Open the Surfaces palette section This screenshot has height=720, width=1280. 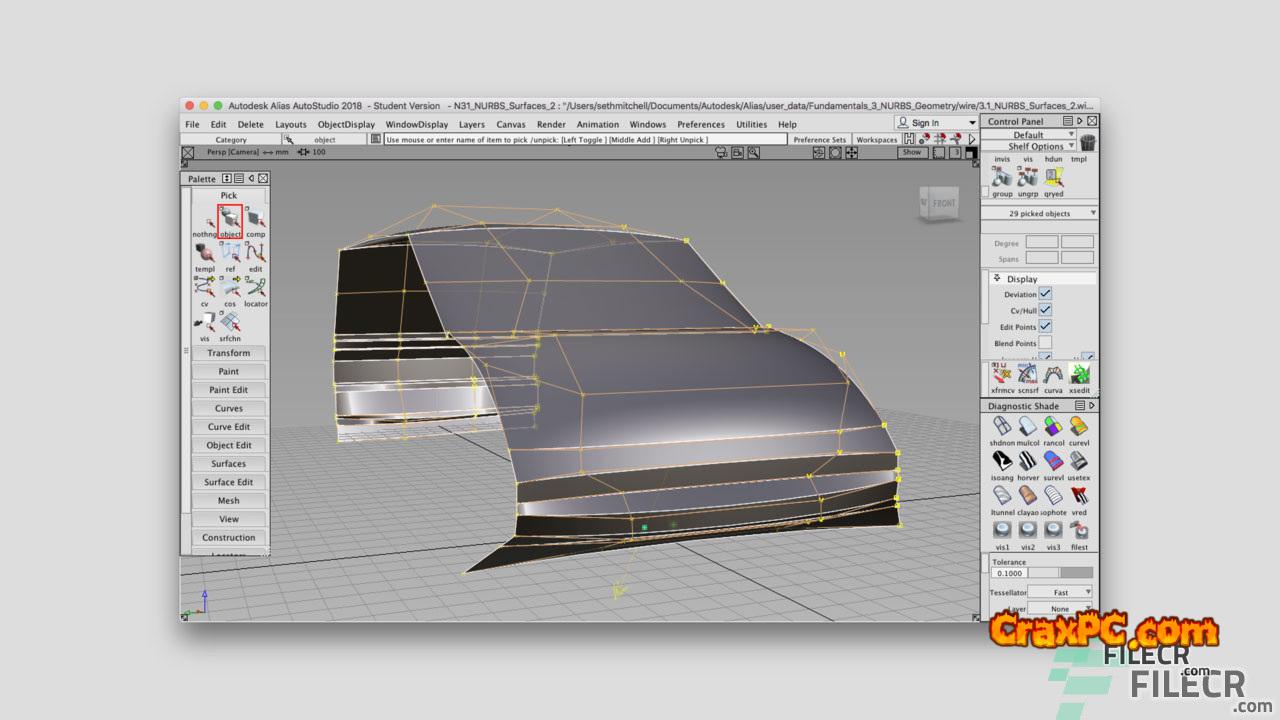229,464
